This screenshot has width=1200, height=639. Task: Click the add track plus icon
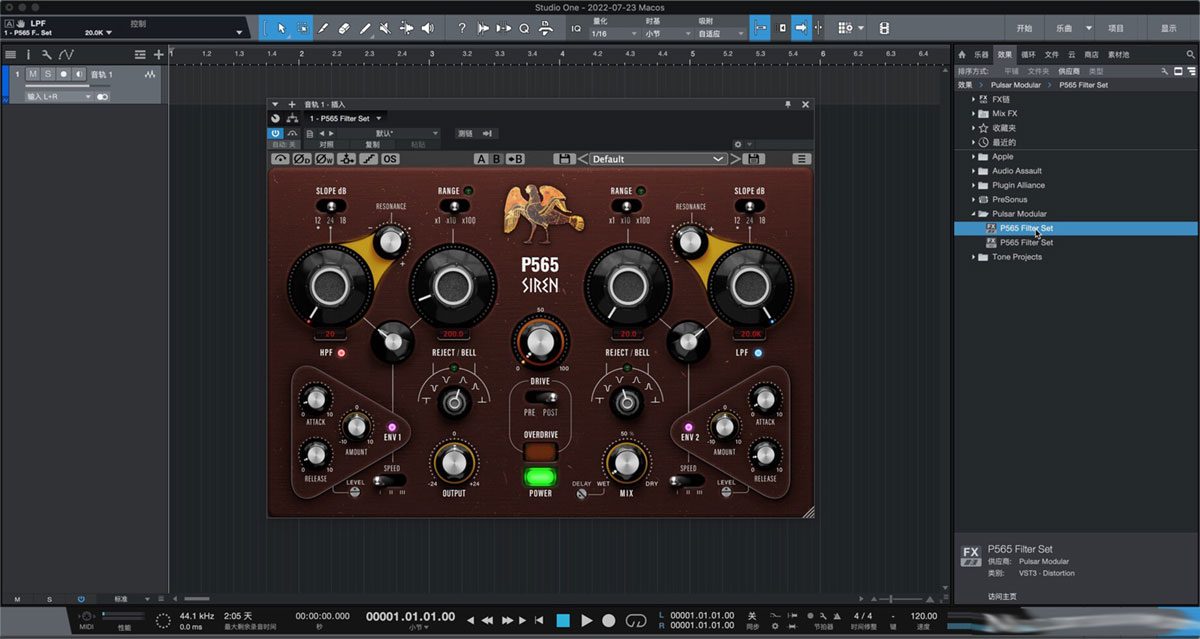[x=158, y=54]
